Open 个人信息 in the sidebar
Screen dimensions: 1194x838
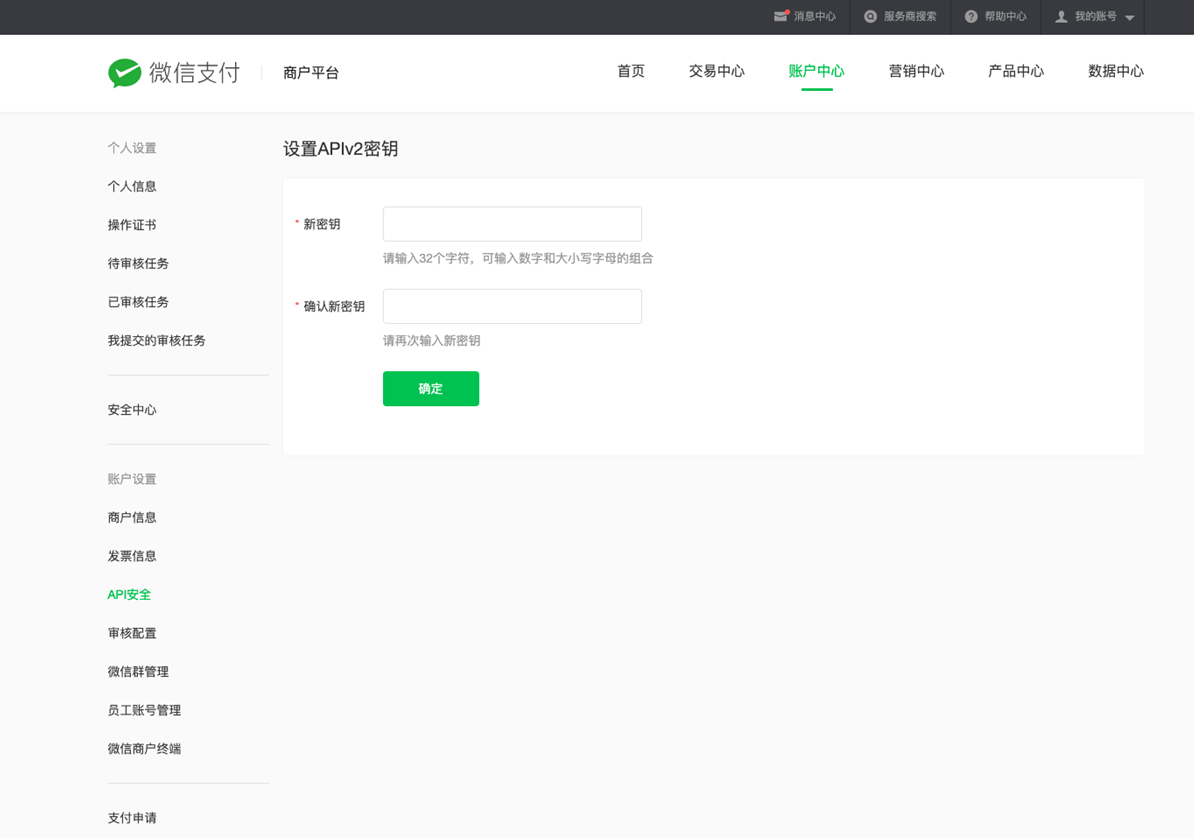pyautogui.click(x=132, y=186)
